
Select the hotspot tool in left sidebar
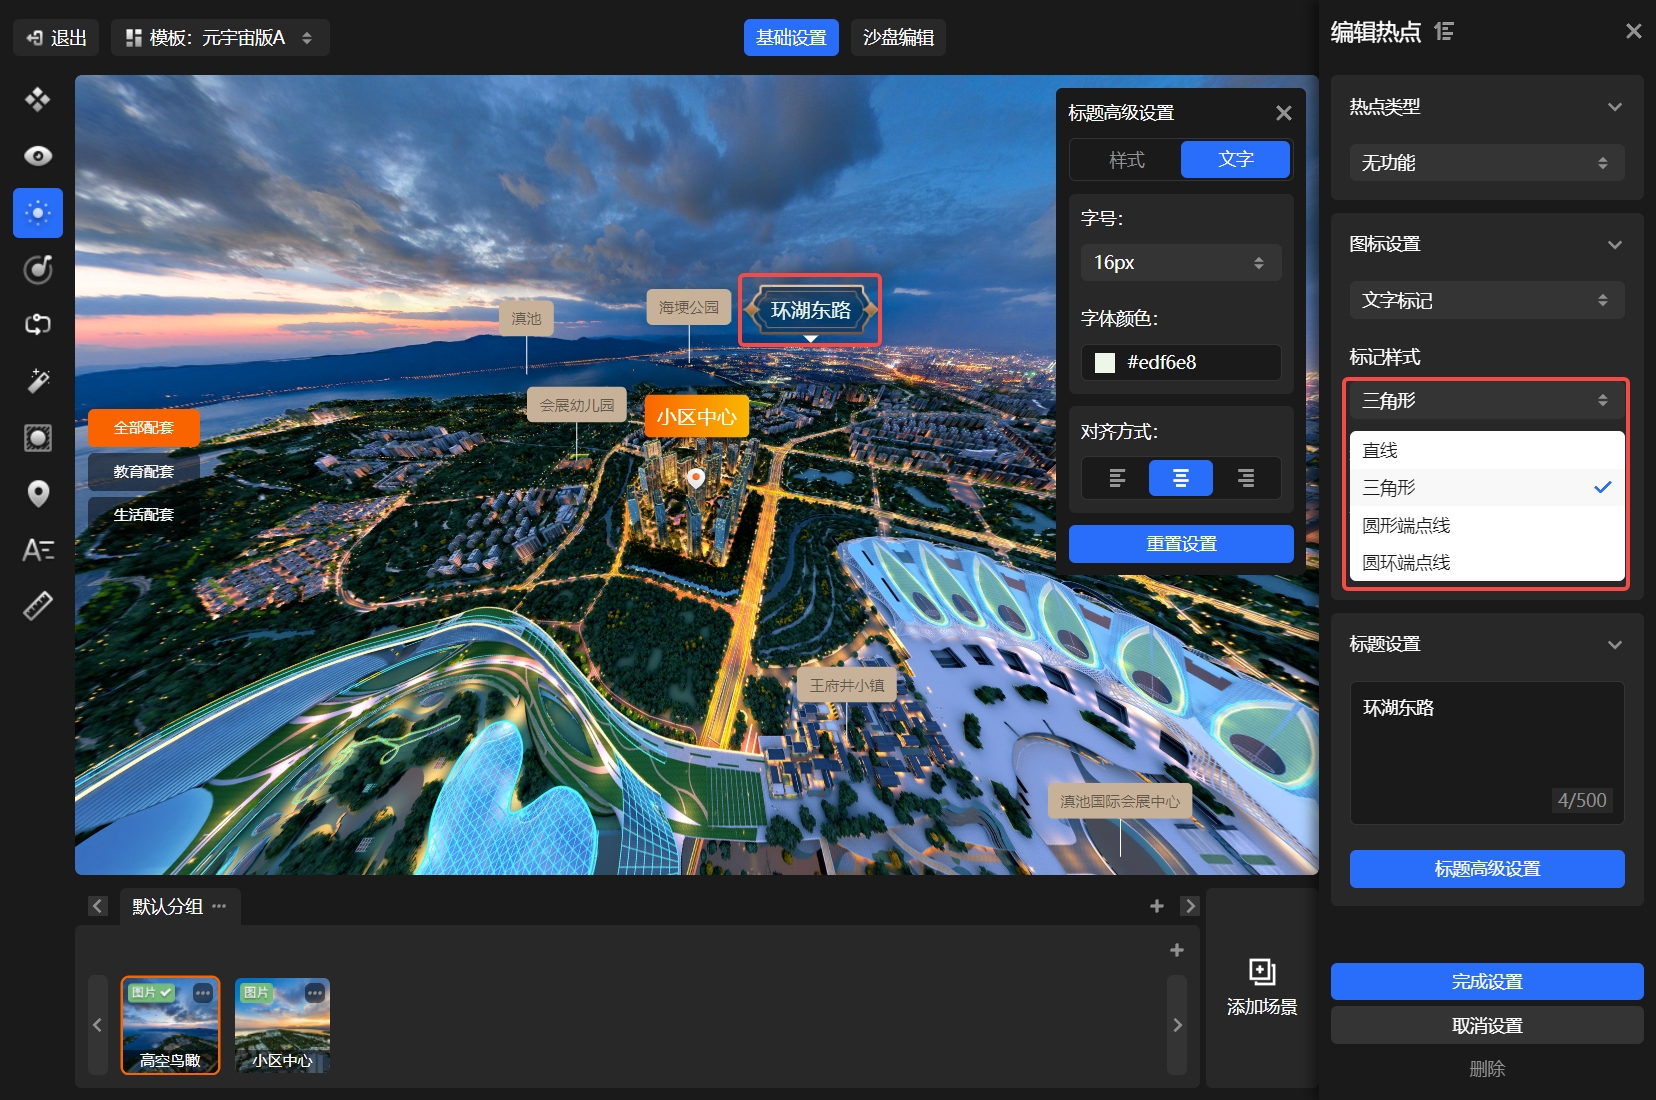pyautogui.click(x=38, y=213)
